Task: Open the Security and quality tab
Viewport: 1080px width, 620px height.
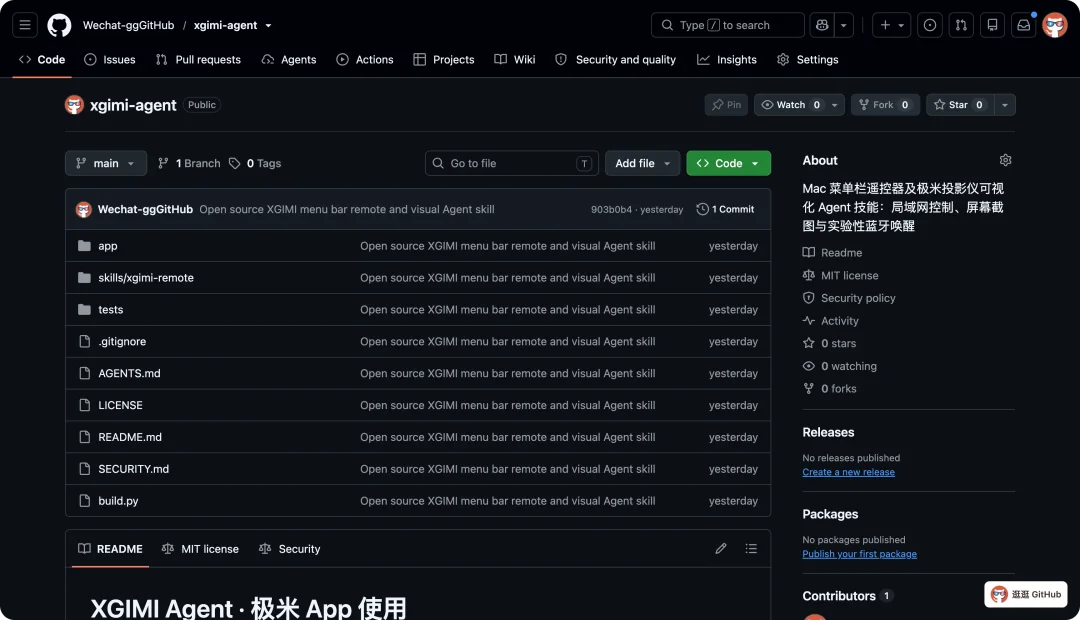Action: coord(616,60)
